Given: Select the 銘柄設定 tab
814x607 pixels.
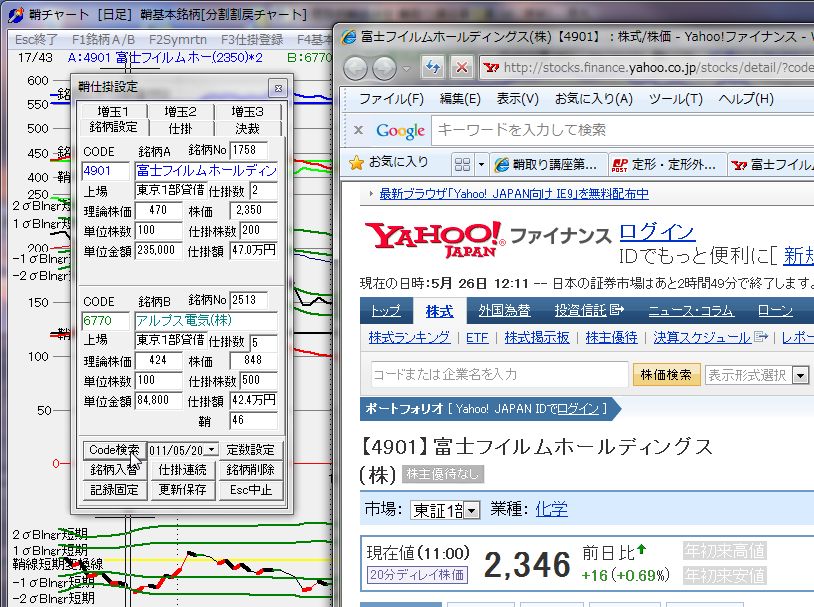Looking at the screenshot, I should [x=114, y=127].
